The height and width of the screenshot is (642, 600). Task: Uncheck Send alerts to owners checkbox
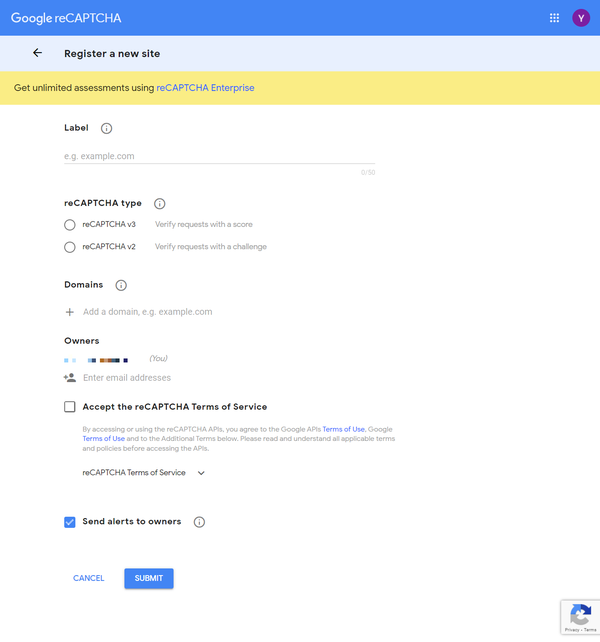[70, 522]
